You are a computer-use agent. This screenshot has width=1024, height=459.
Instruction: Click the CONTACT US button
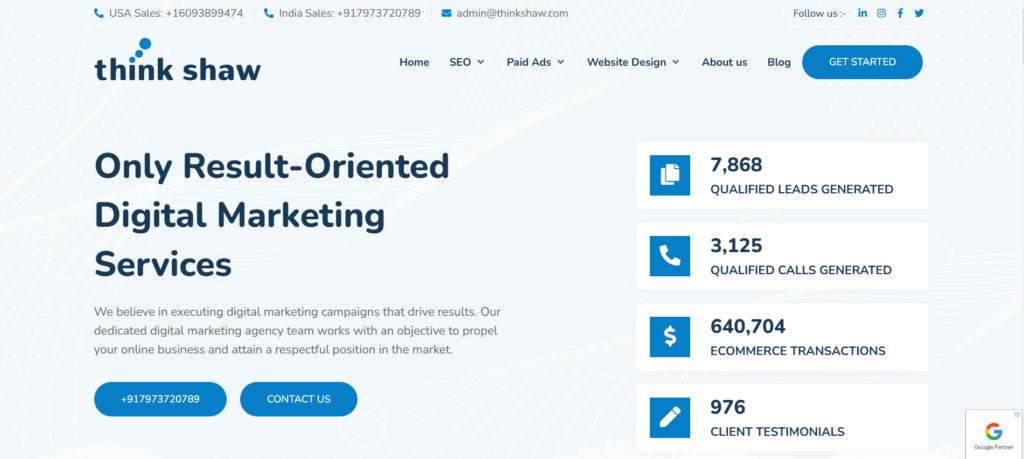pos(298,399)
